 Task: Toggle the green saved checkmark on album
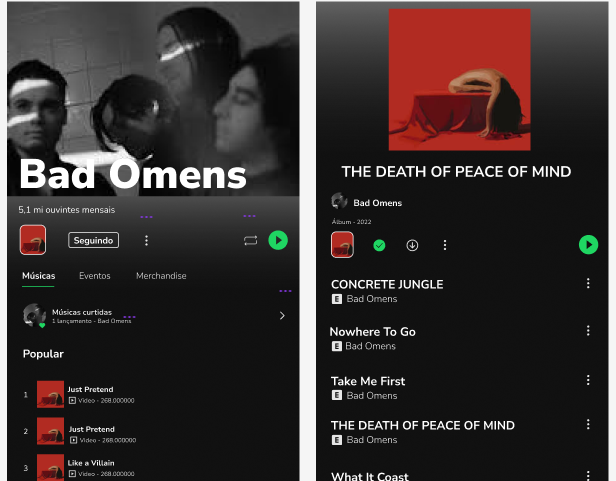coord(379,246)
